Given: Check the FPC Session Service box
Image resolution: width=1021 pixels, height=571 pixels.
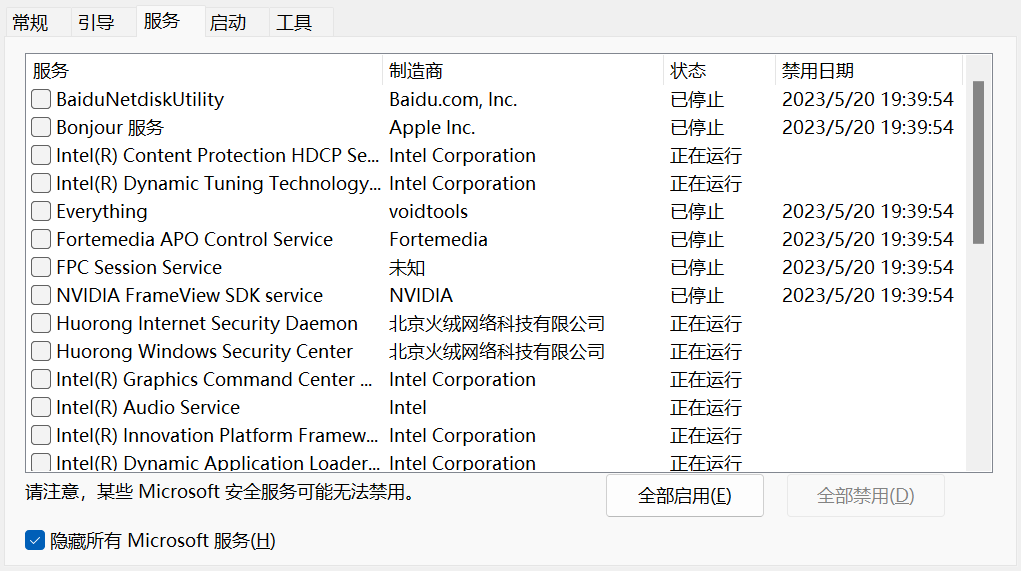Looking at the screenshot, I should (41, 267).
